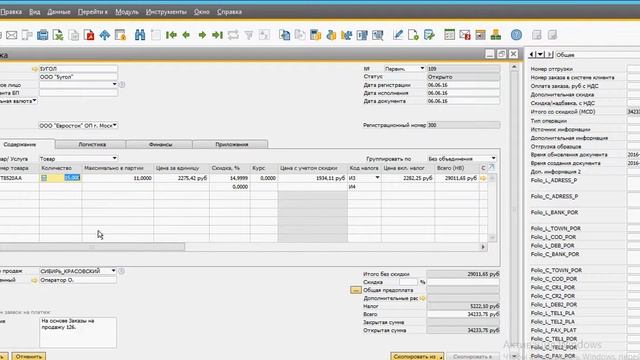
Task: Click the table horizontal scrollbar thumb
Action: (x=92, y=247)
